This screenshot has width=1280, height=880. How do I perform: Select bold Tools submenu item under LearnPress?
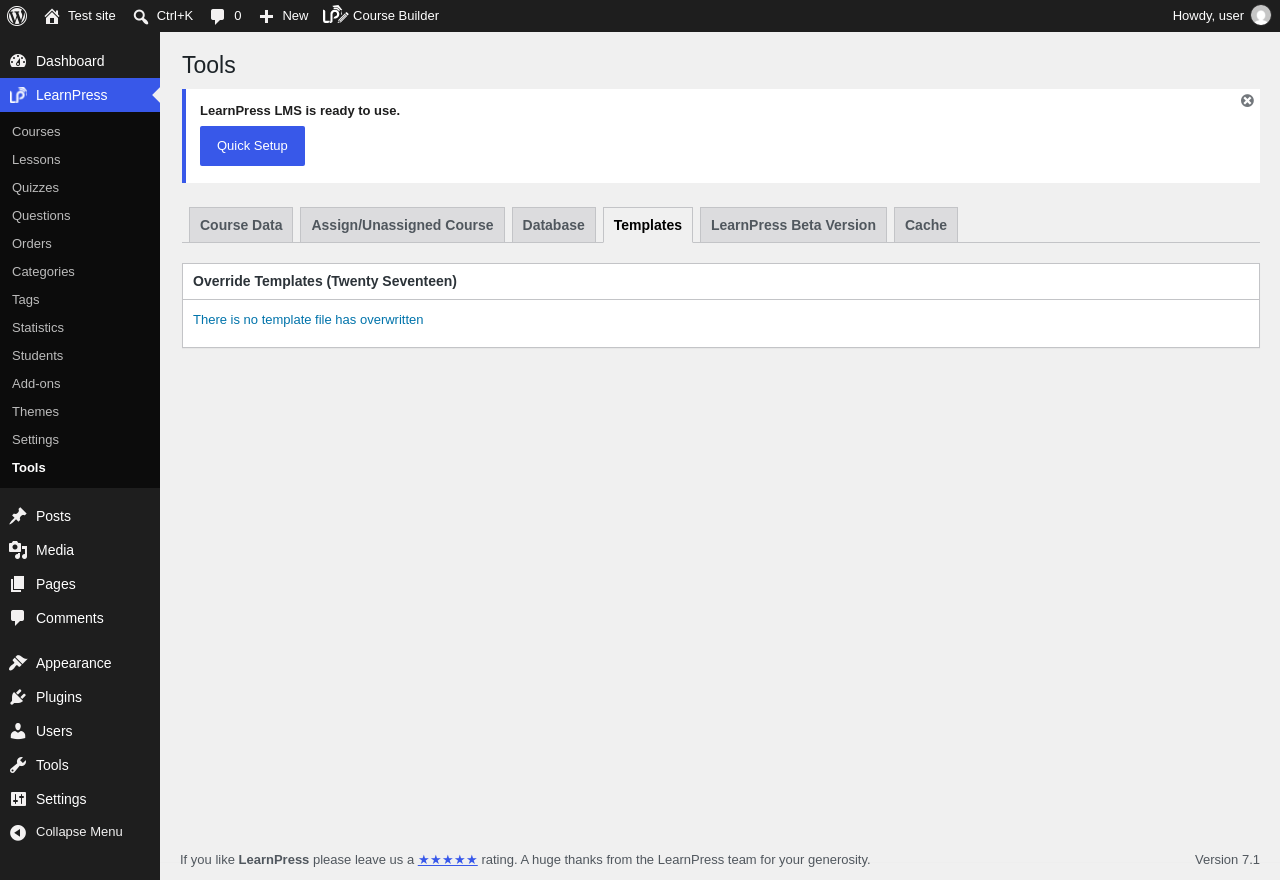tap(29, 468)
